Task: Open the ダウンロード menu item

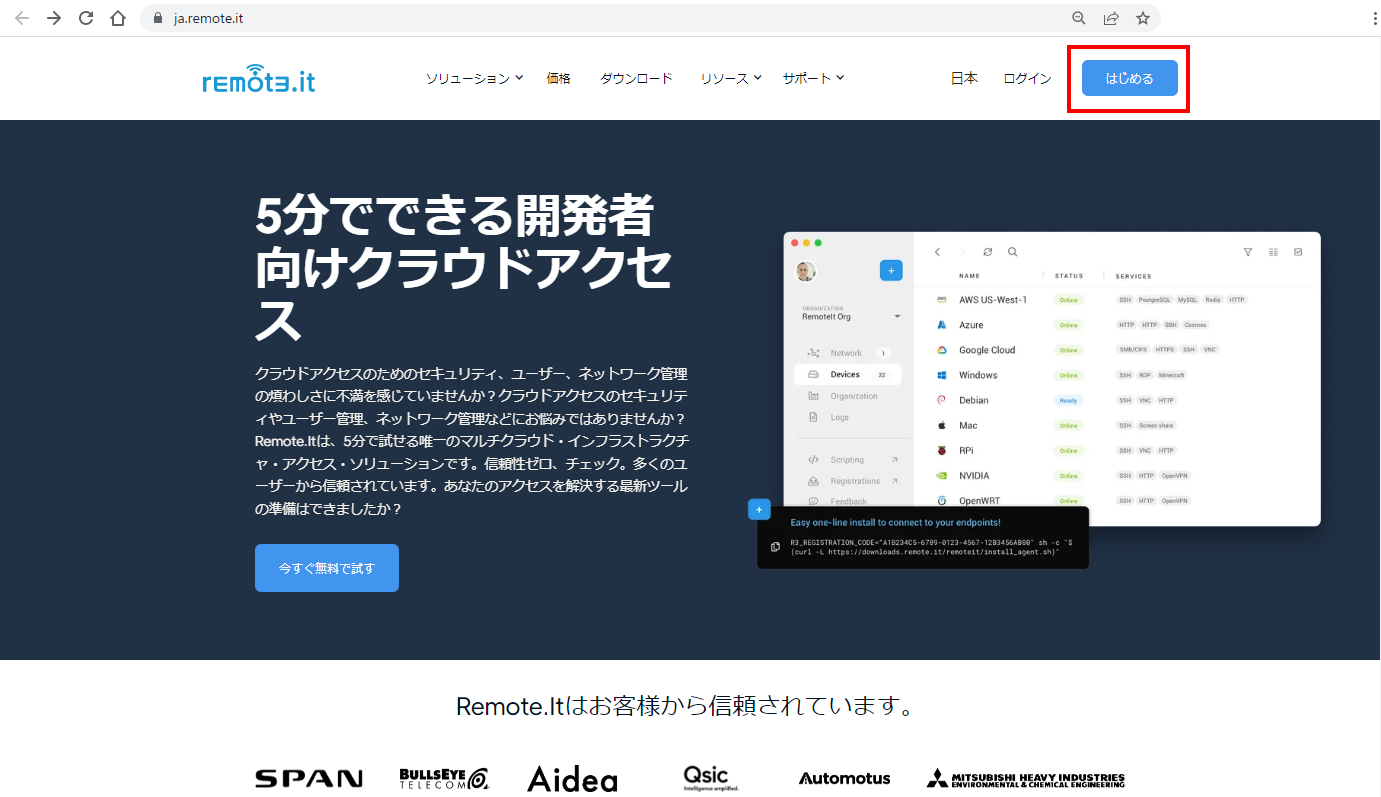Action: click(636, 78)
